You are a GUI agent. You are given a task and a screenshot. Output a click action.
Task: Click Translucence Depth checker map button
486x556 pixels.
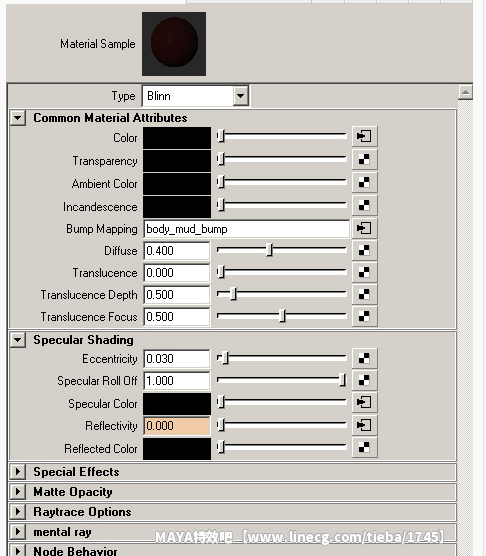coord(364,294)
